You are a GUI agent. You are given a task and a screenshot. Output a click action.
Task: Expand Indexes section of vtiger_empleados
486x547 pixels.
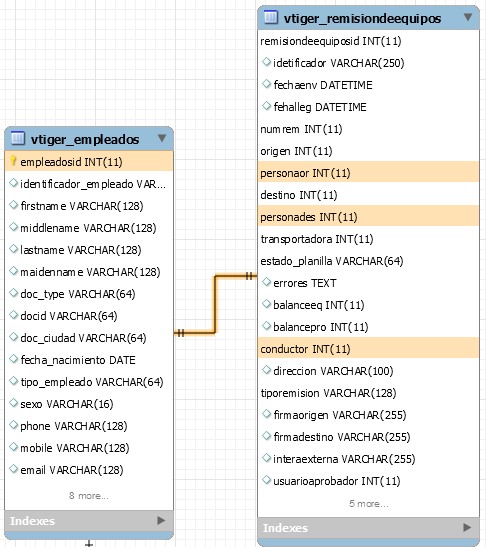161,520
